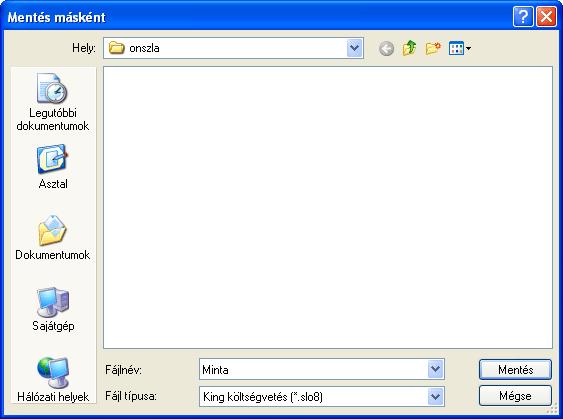Open the Fájlnév dropdown arrow
This screenshot has height=419, width=563.
435,369
